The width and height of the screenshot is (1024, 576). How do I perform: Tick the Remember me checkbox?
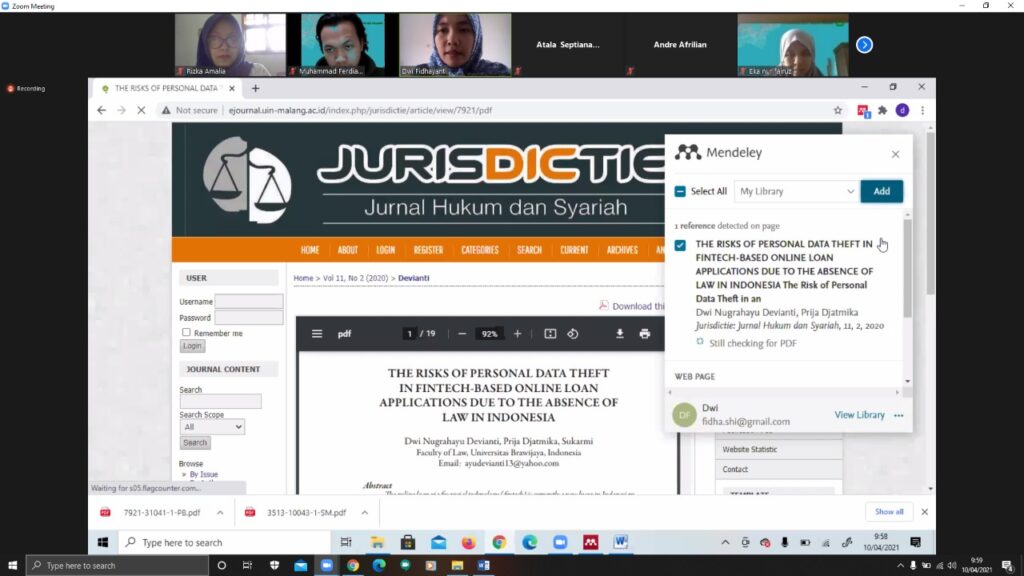[x=186, y=332]
